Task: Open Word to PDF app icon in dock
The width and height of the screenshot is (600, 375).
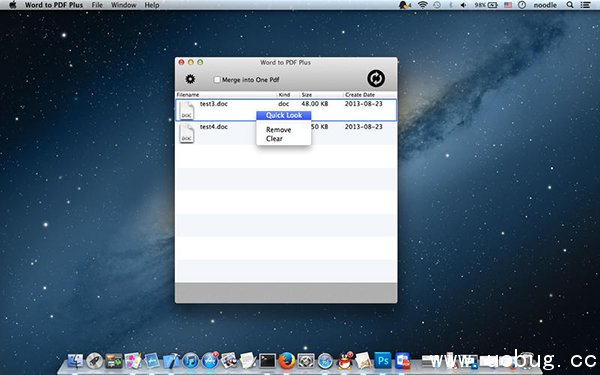Action: 402,360
